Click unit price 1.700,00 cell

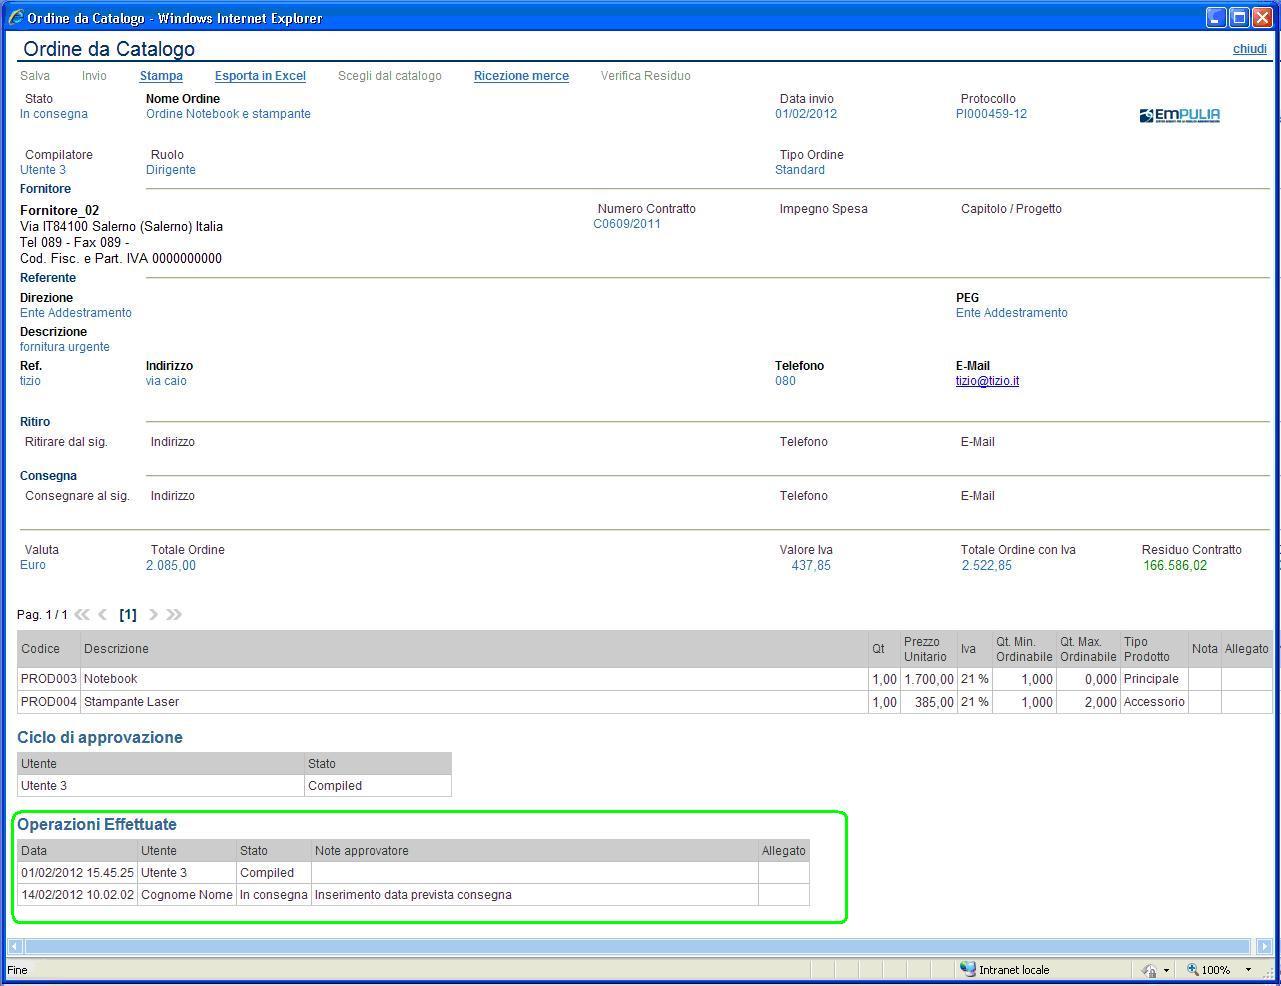[928, 679]
